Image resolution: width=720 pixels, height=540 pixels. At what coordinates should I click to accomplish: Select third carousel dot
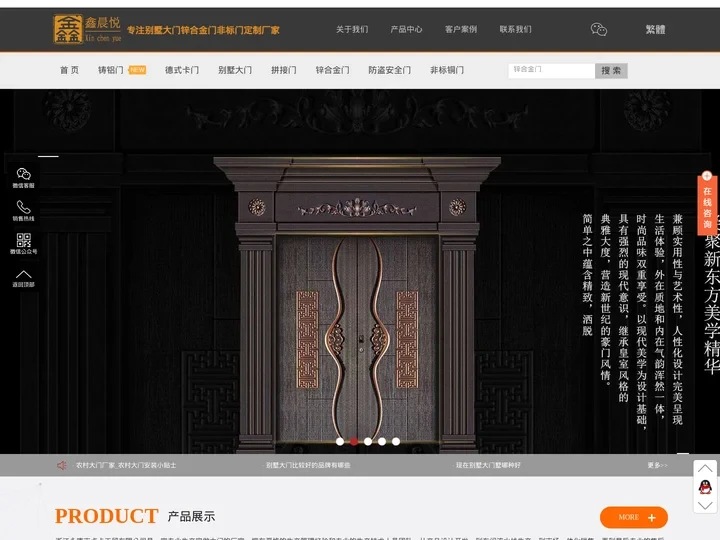click(368, 441)
